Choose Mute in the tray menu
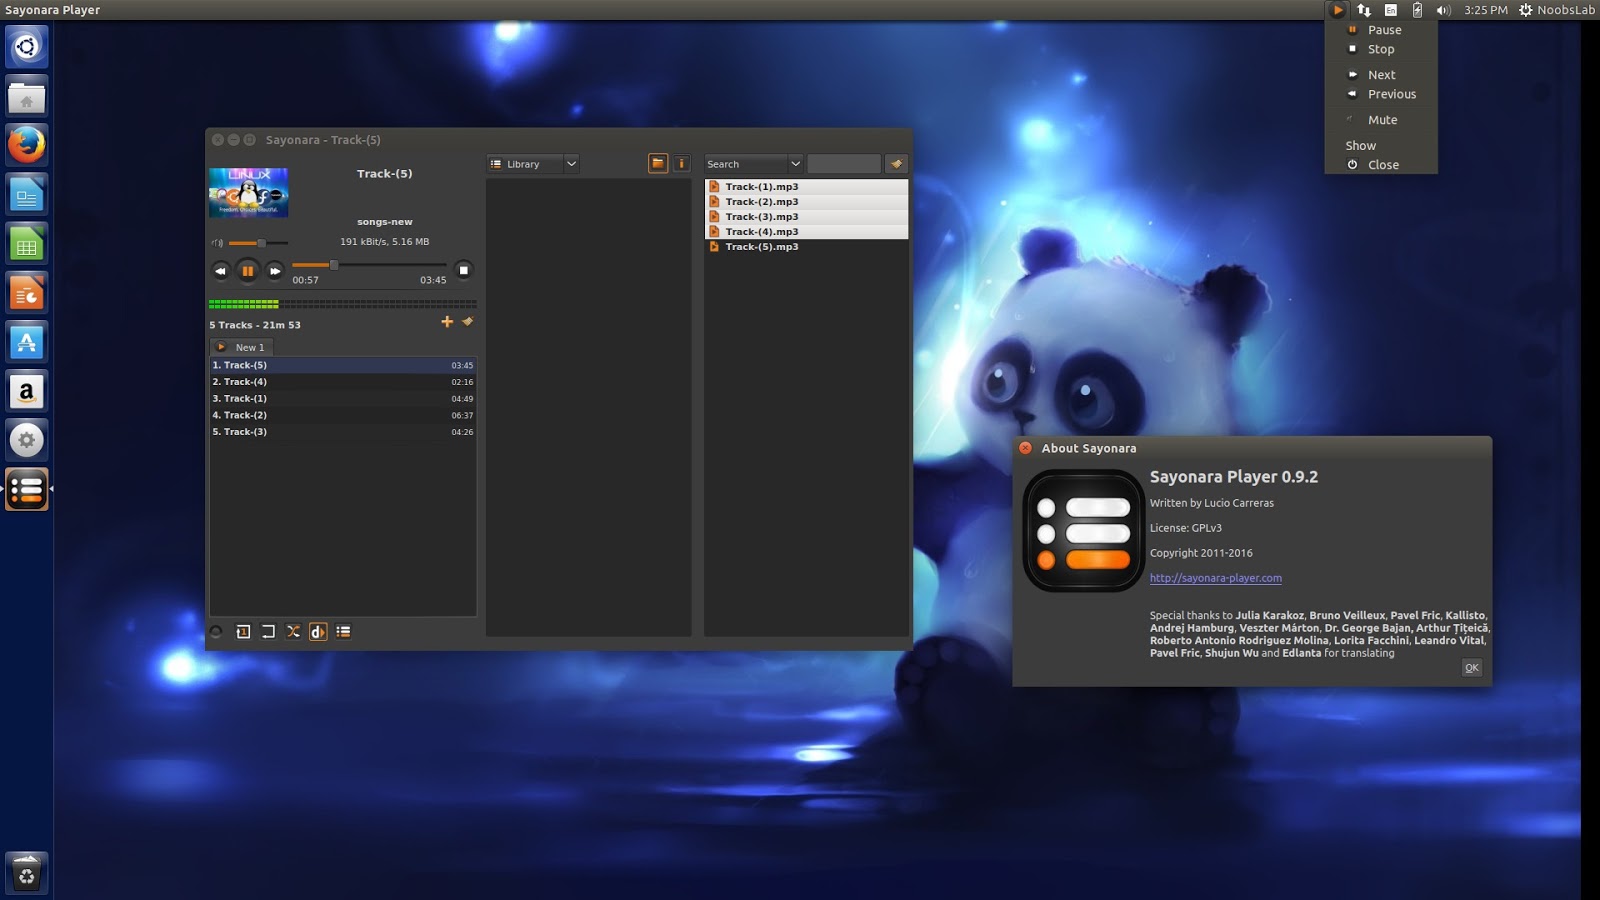 click(1381, 120)
